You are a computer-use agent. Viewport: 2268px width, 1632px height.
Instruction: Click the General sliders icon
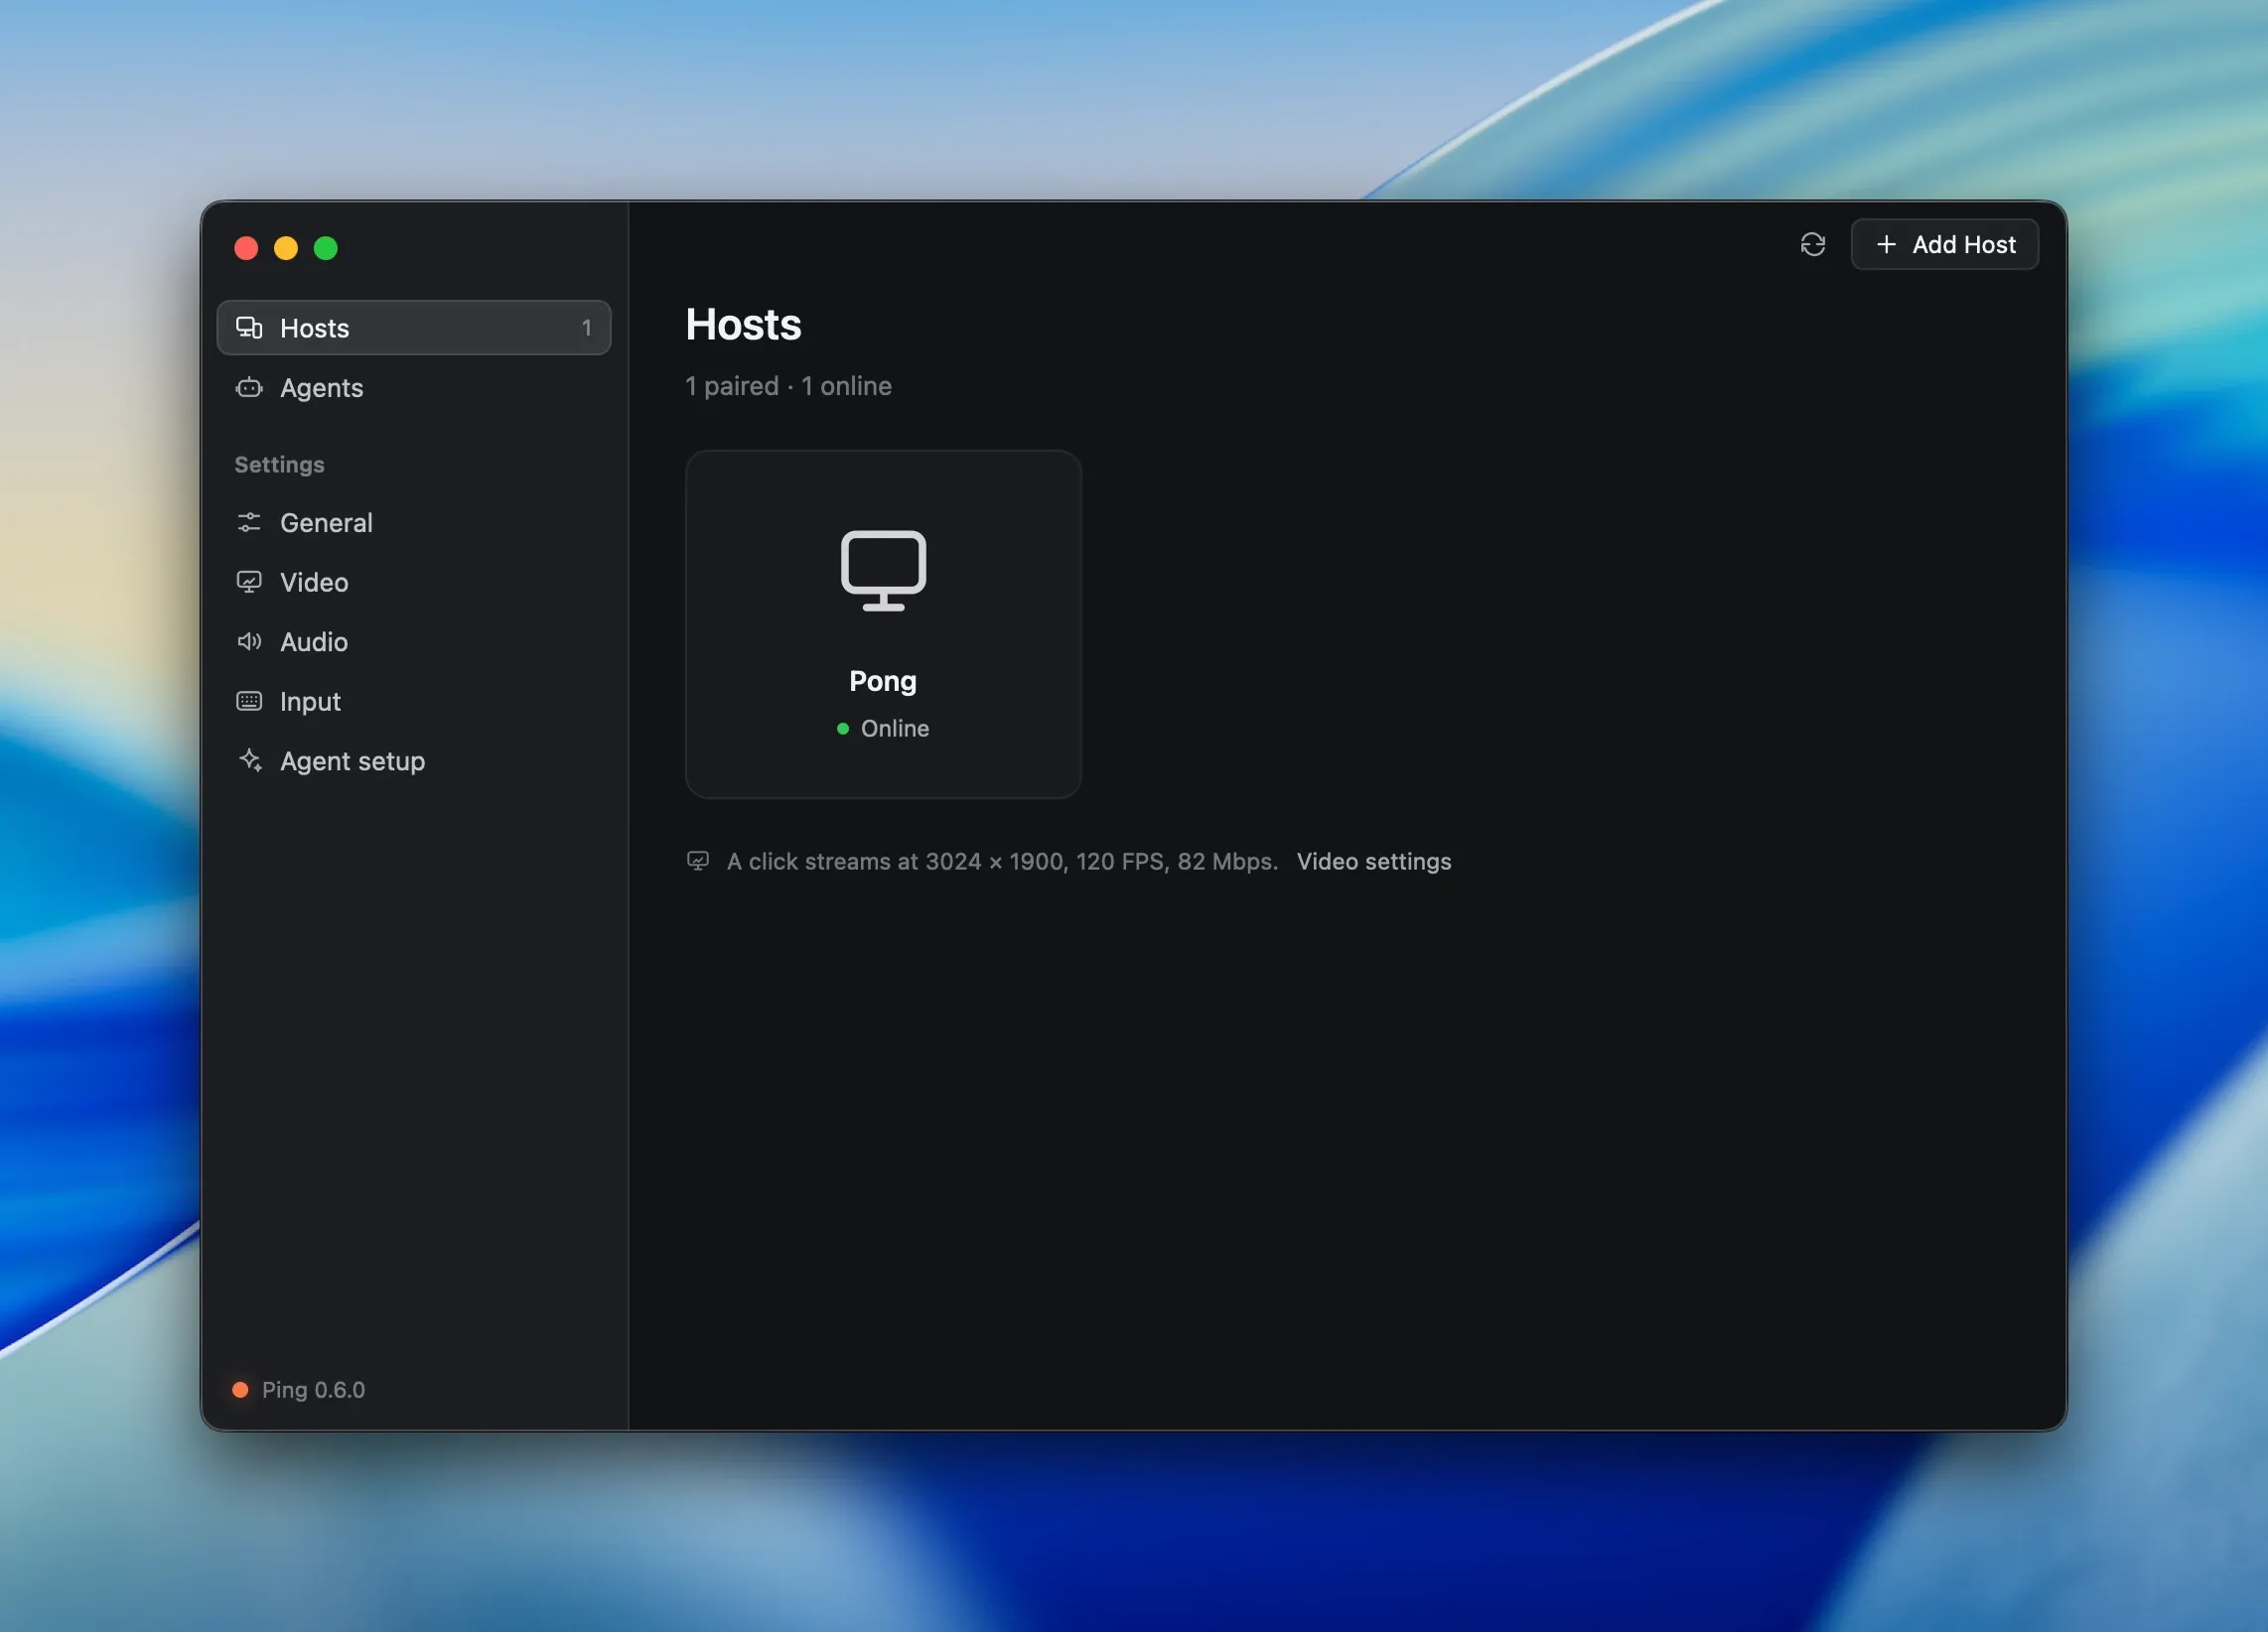249,523
